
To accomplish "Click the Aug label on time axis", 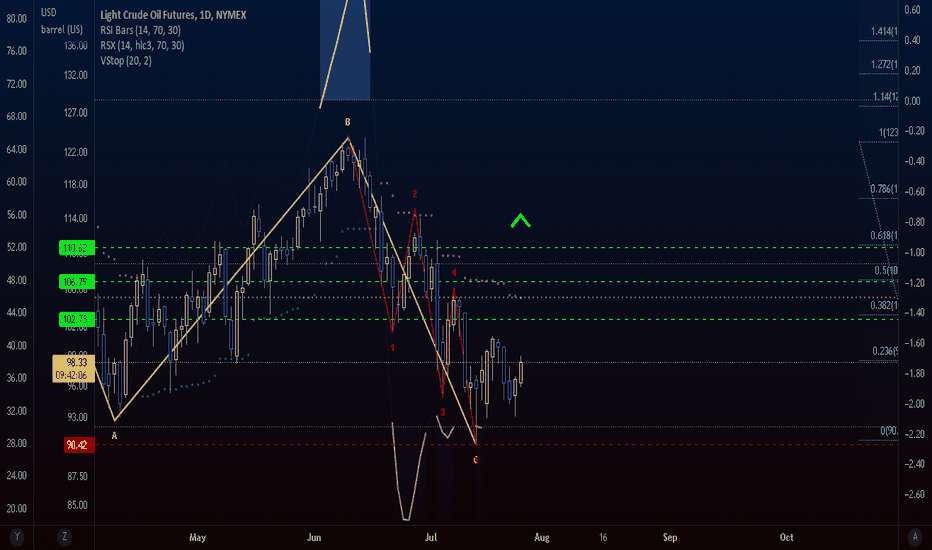I will (x=541, y=538).
